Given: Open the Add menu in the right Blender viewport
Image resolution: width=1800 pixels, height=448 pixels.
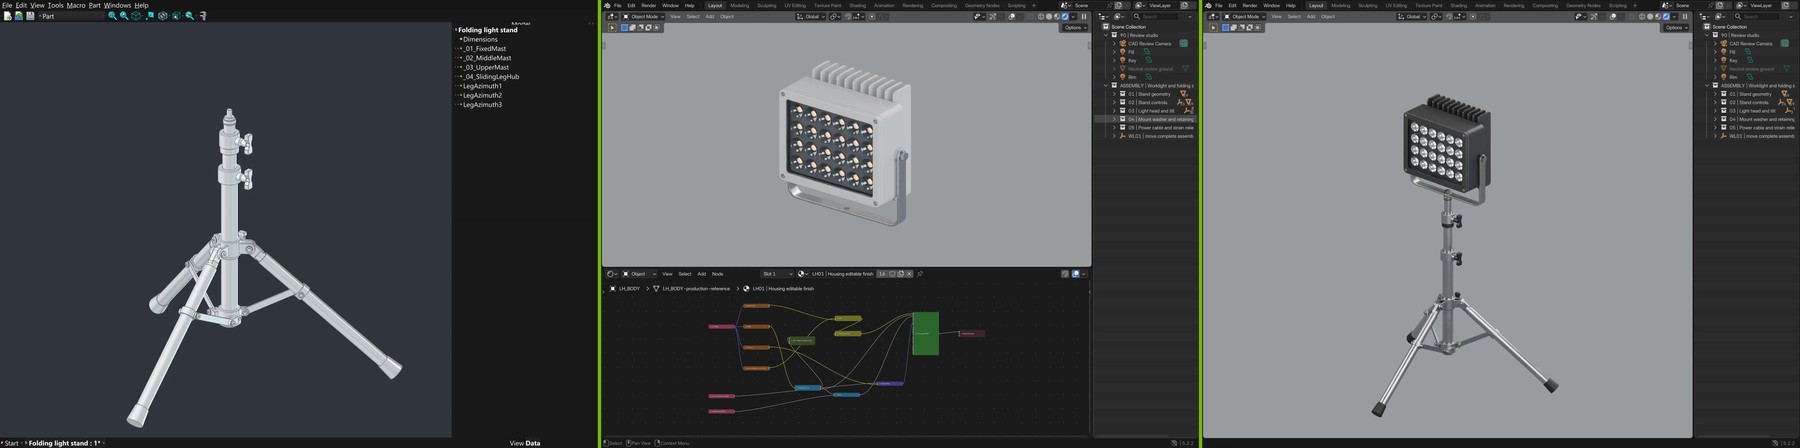Looking at the screenshot, I should point(1311,16).
